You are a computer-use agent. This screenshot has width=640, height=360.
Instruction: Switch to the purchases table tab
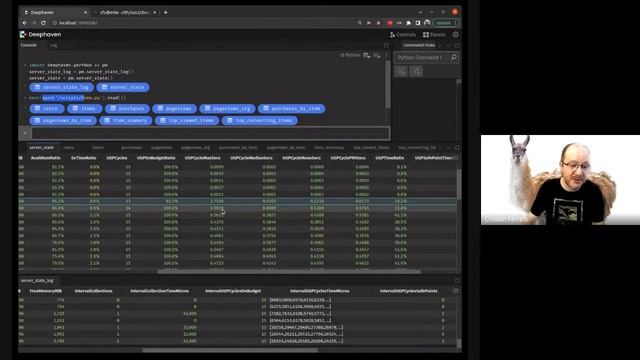pos(131,147)
